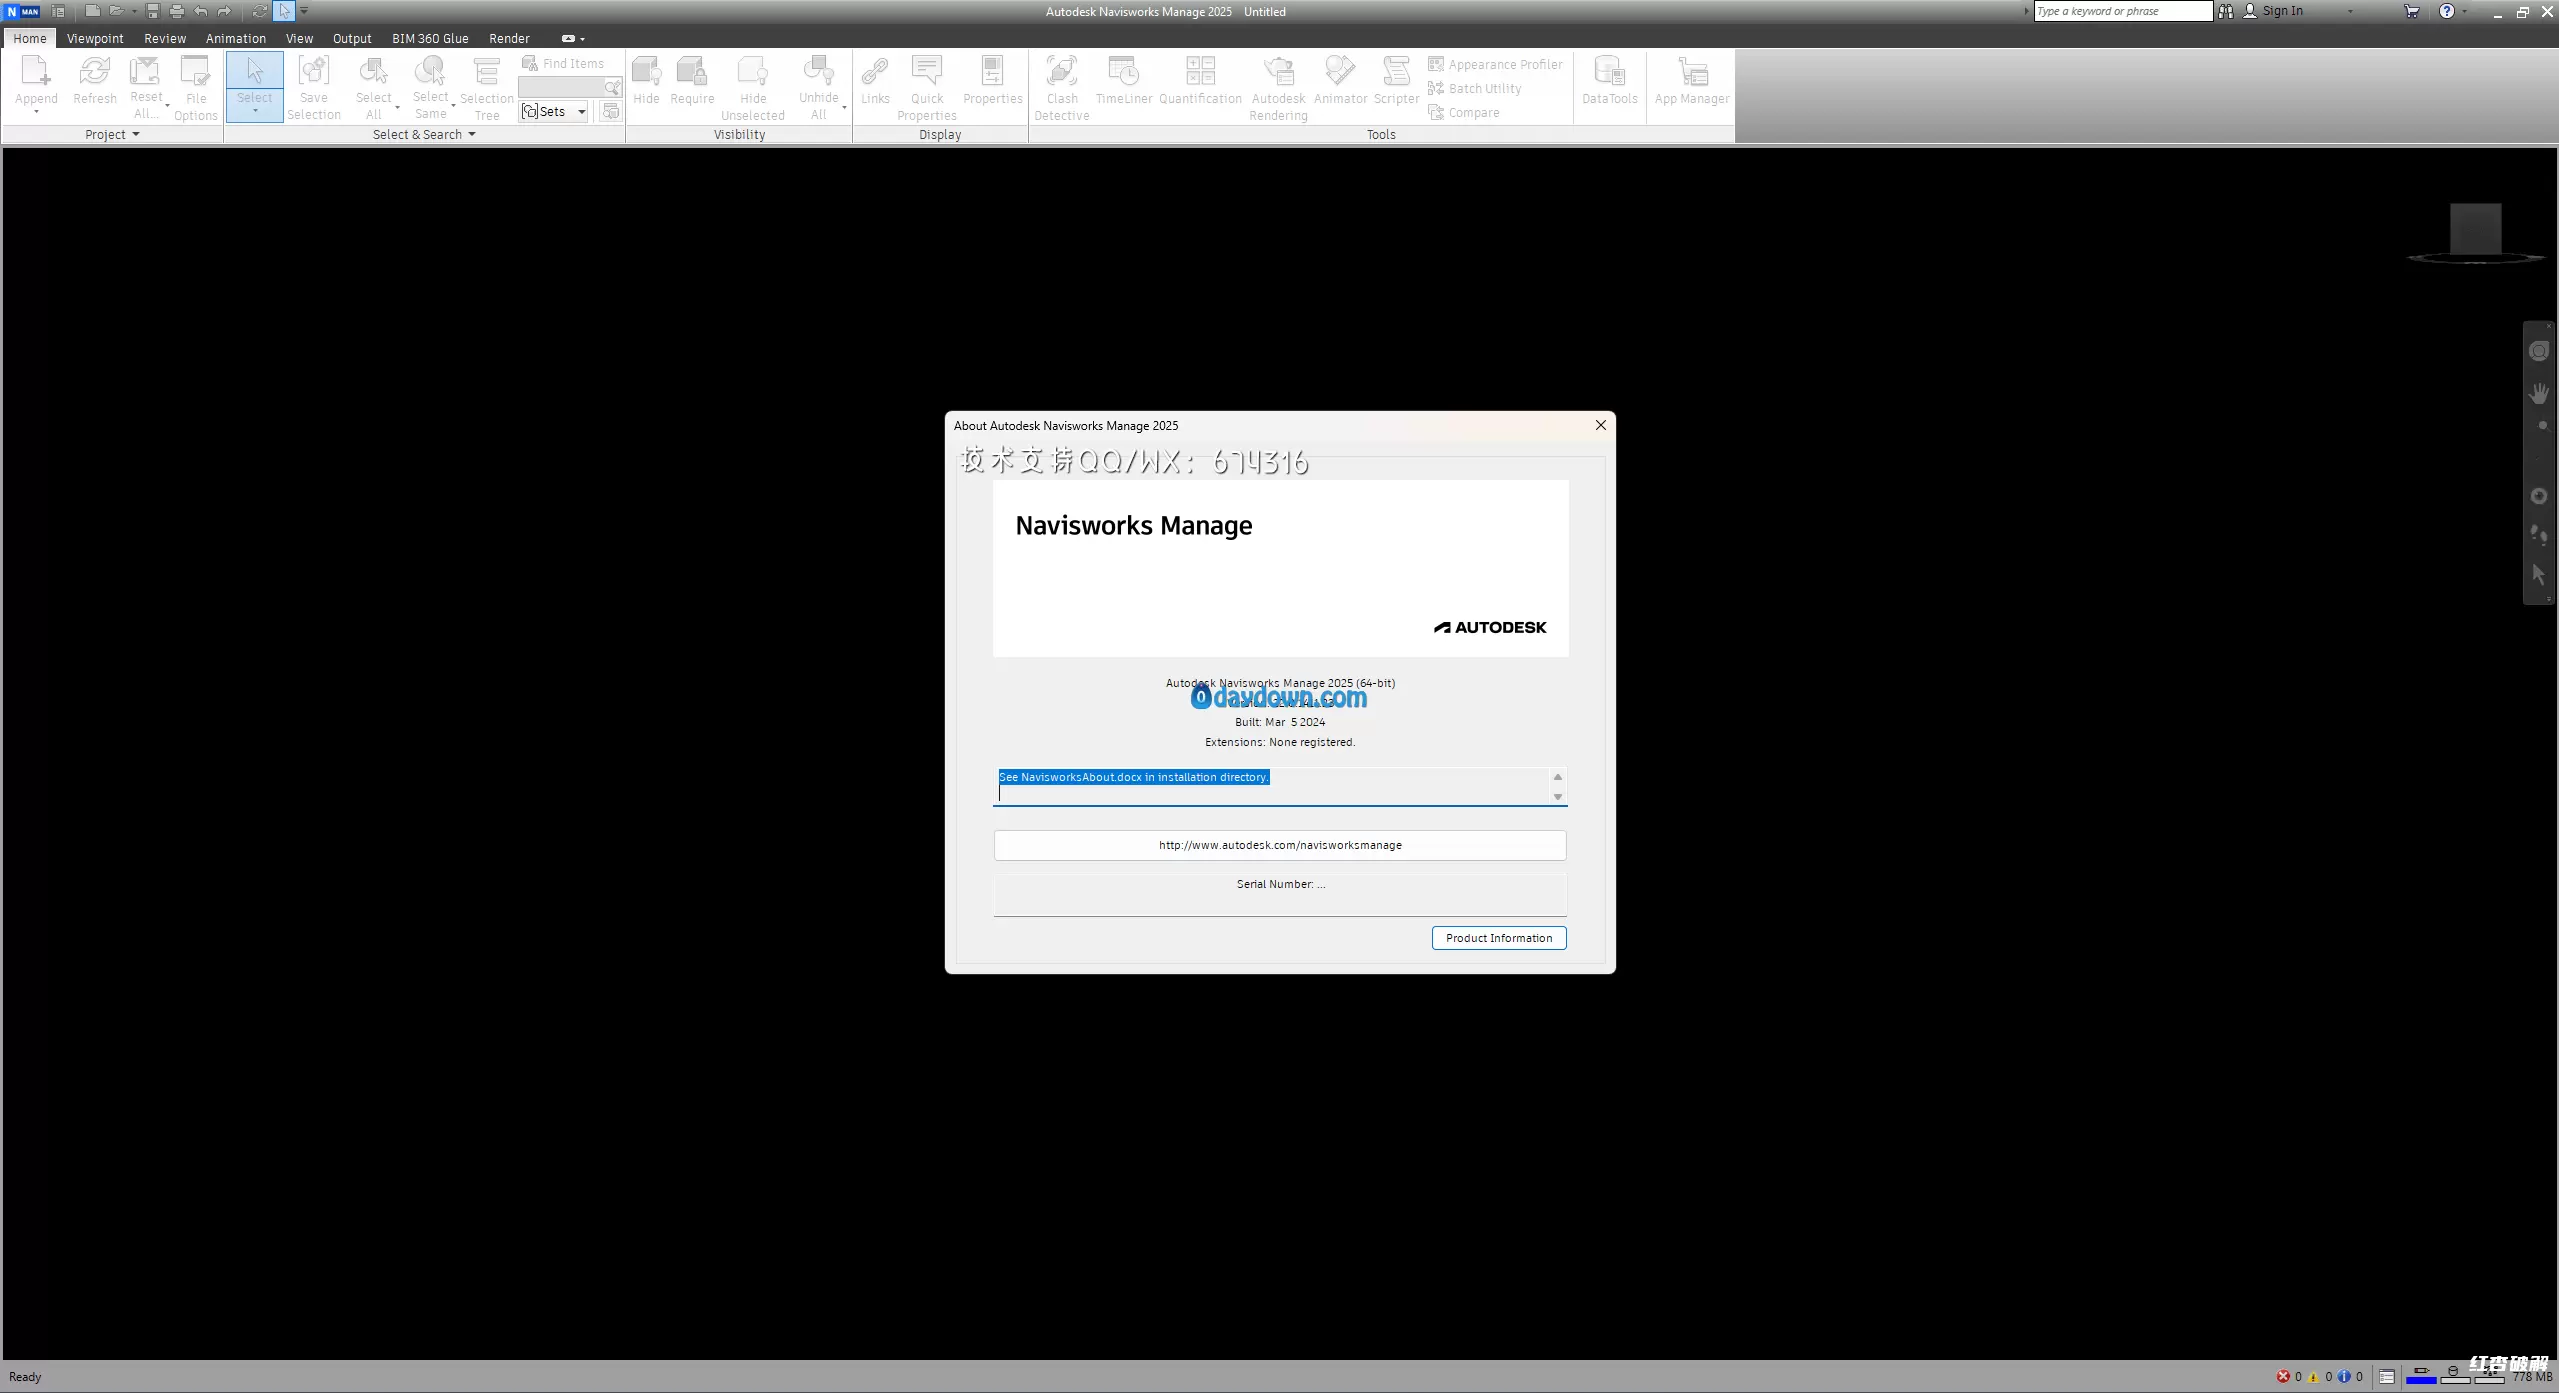Close the About Navisworks Manage dialog

point(1600,425)
